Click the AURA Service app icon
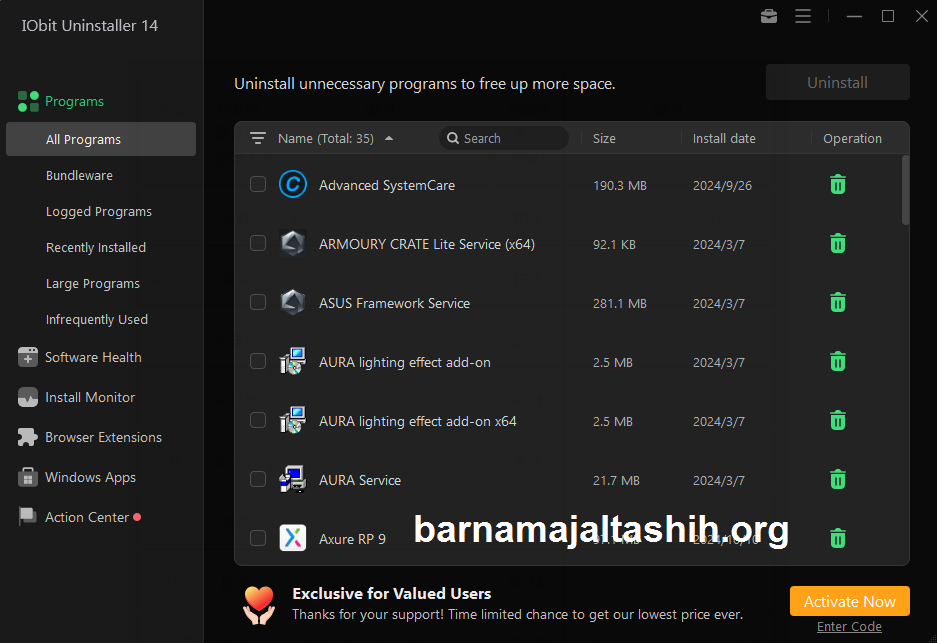The image size is (937, 643). click(x=293, y=479)
